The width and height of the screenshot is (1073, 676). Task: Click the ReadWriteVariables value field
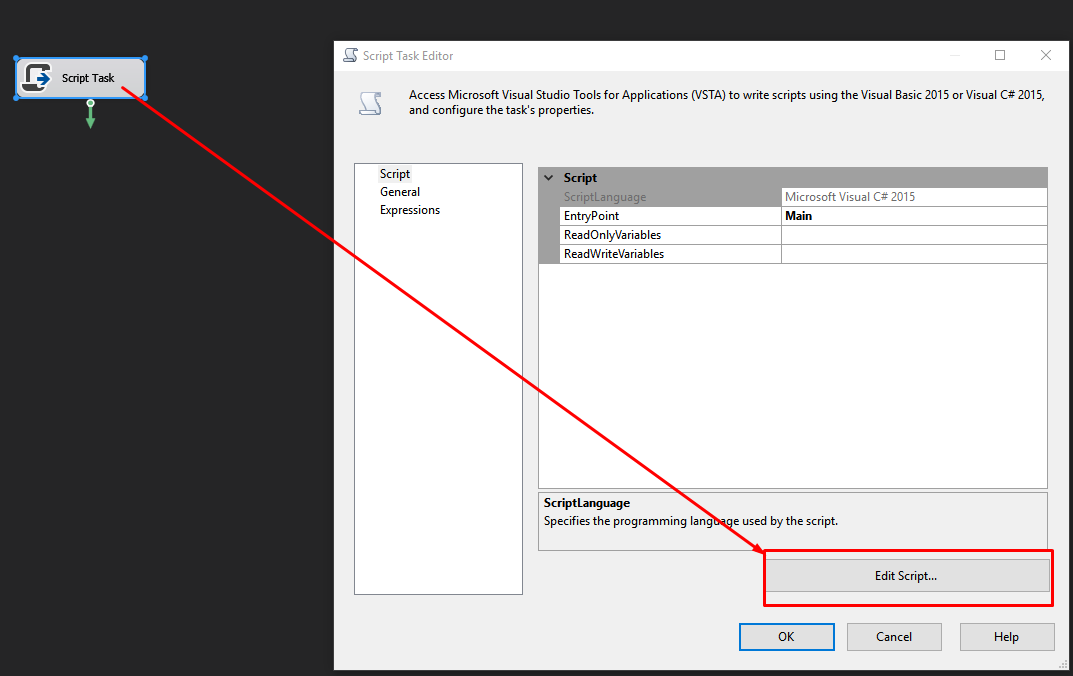point(913,254)
